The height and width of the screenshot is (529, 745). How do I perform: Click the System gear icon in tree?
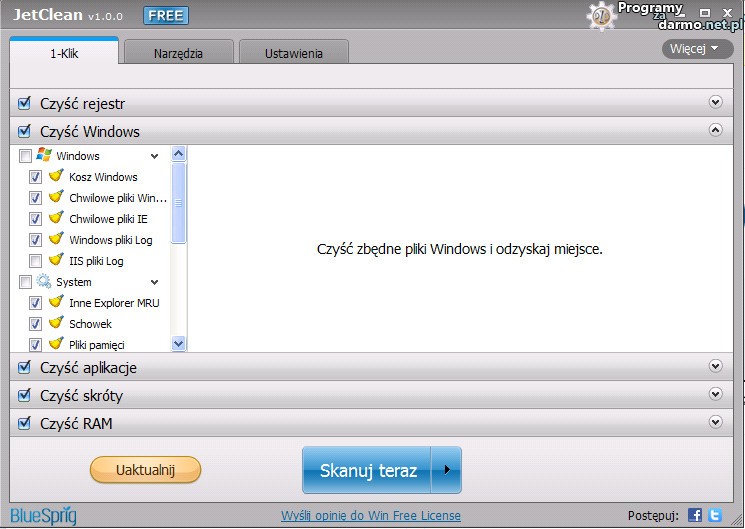[x=44, y=282]
